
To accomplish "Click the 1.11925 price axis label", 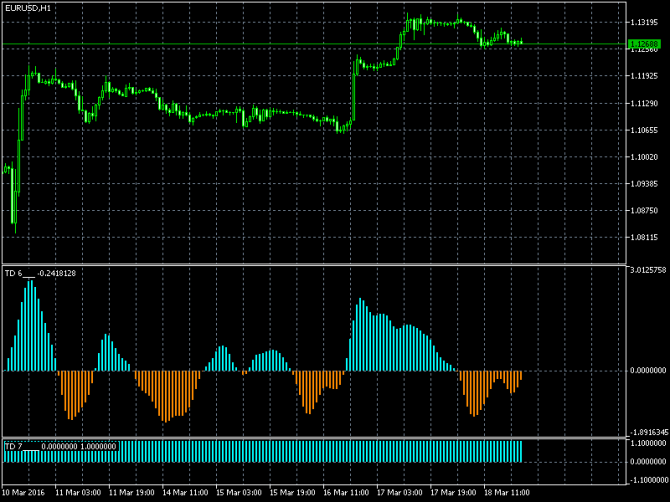I will [x=644, y=76].
